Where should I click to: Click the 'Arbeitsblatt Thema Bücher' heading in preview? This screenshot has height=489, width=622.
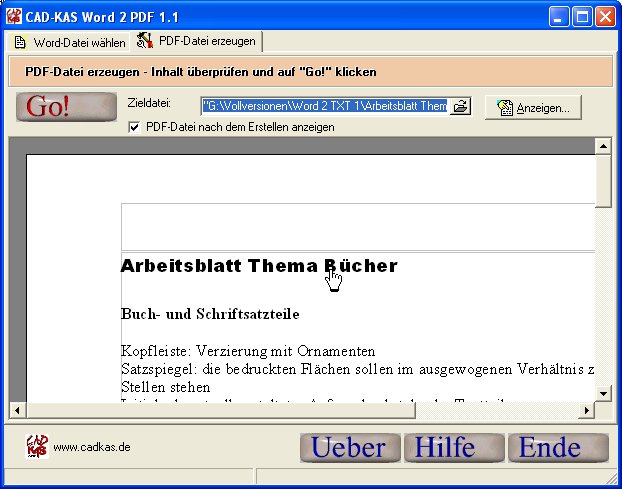coord(259,266)
